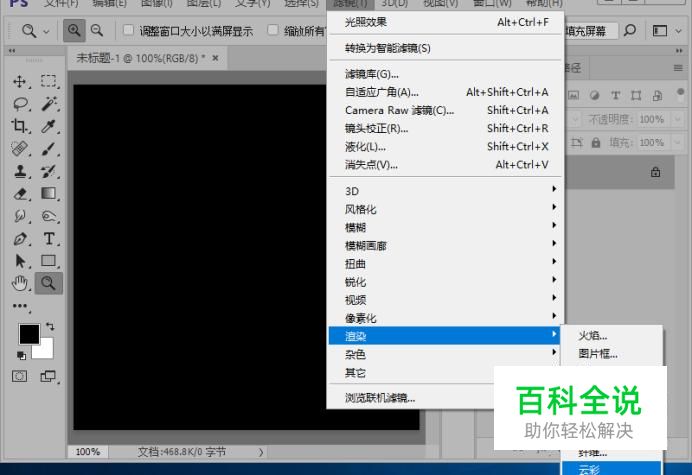Select the Zoom tool in the toolbox
This screenshot has height=475, width=692.
click(x=49, y=283)
